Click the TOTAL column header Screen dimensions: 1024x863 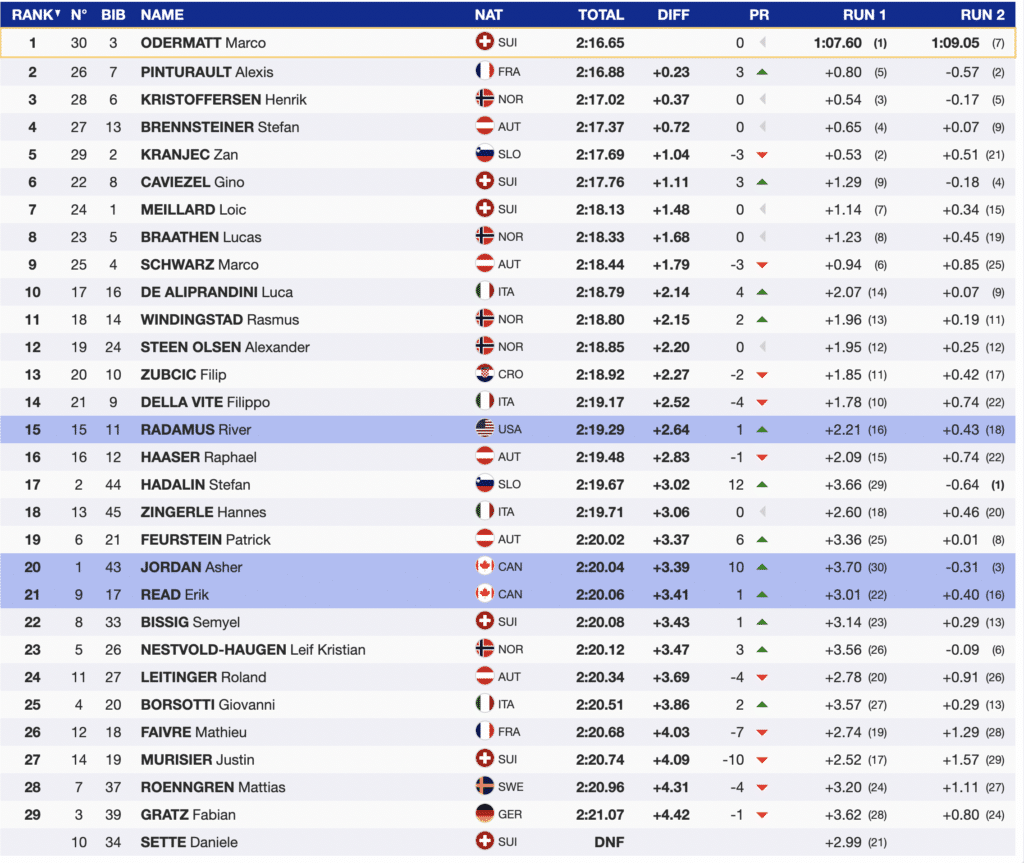point(600,15)
